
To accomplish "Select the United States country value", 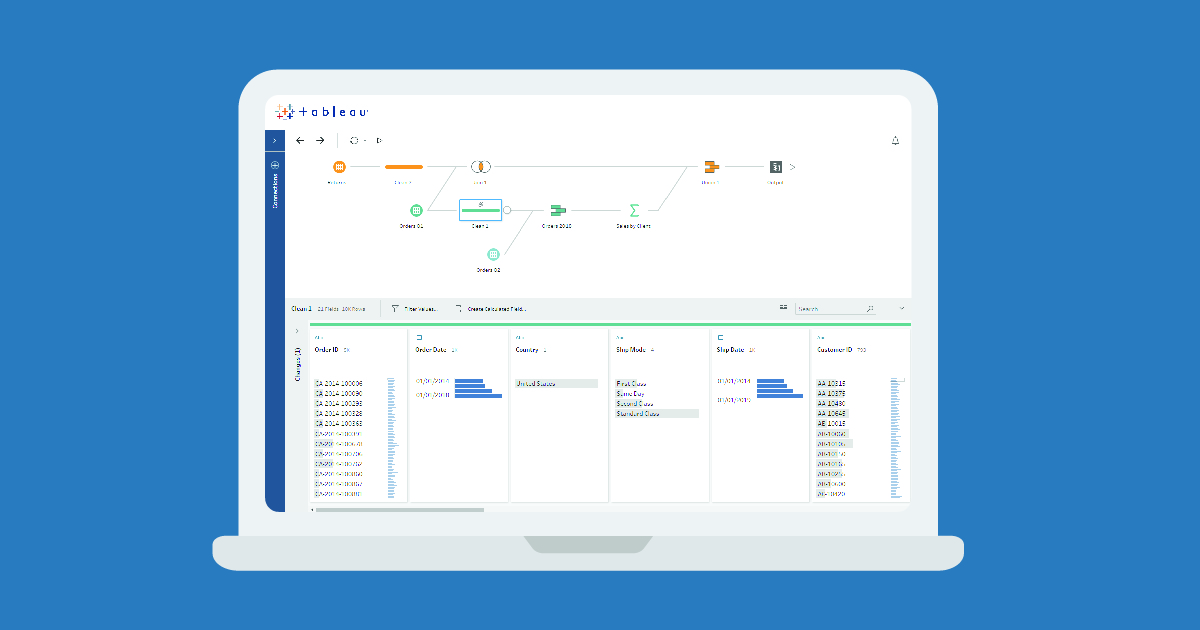I will tap(556, 383).
